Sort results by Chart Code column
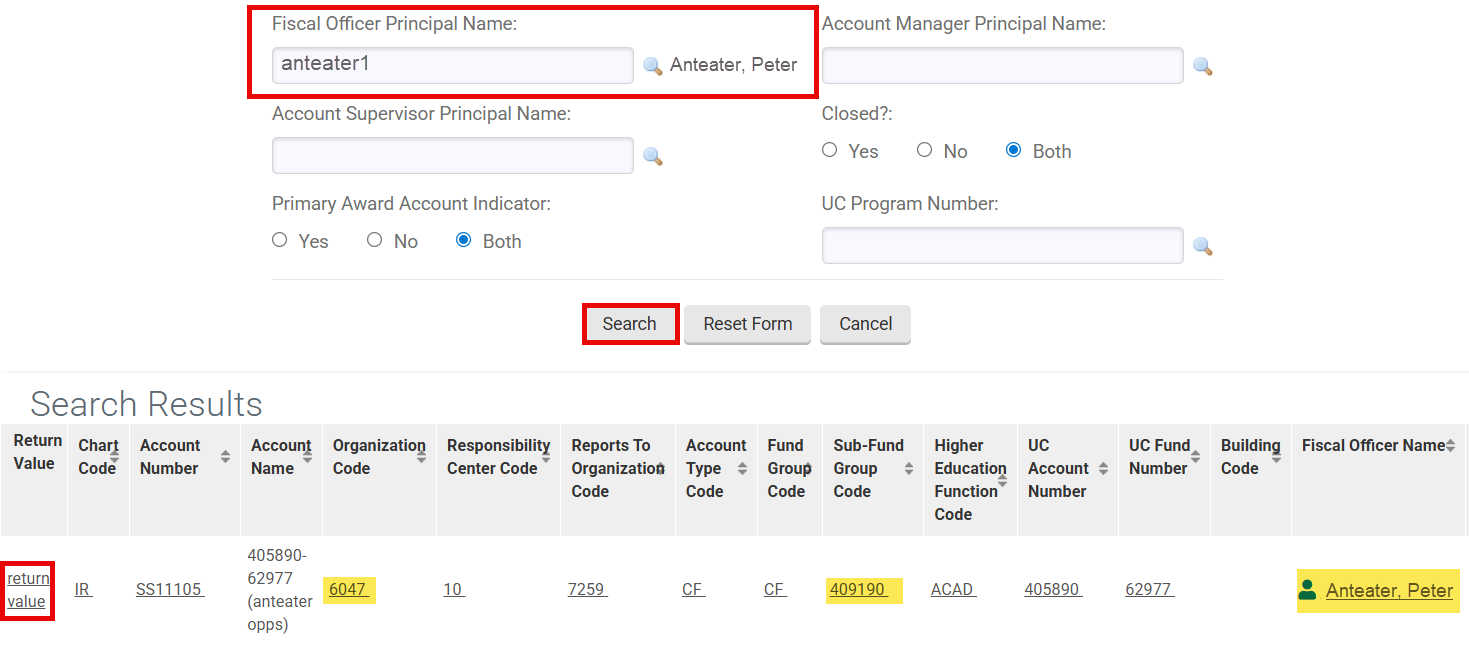 (x=113, y=455)
